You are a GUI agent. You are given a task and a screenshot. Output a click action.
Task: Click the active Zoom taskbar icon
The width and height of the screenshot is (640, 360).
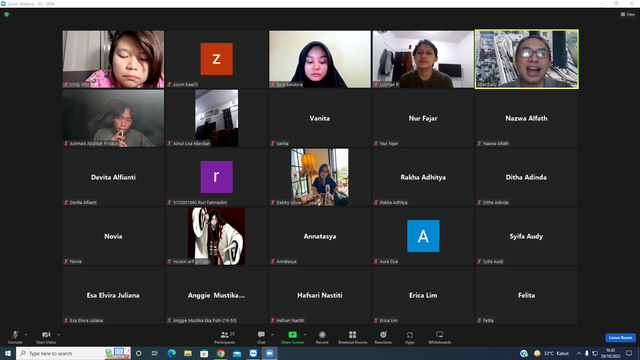(269, 353)
